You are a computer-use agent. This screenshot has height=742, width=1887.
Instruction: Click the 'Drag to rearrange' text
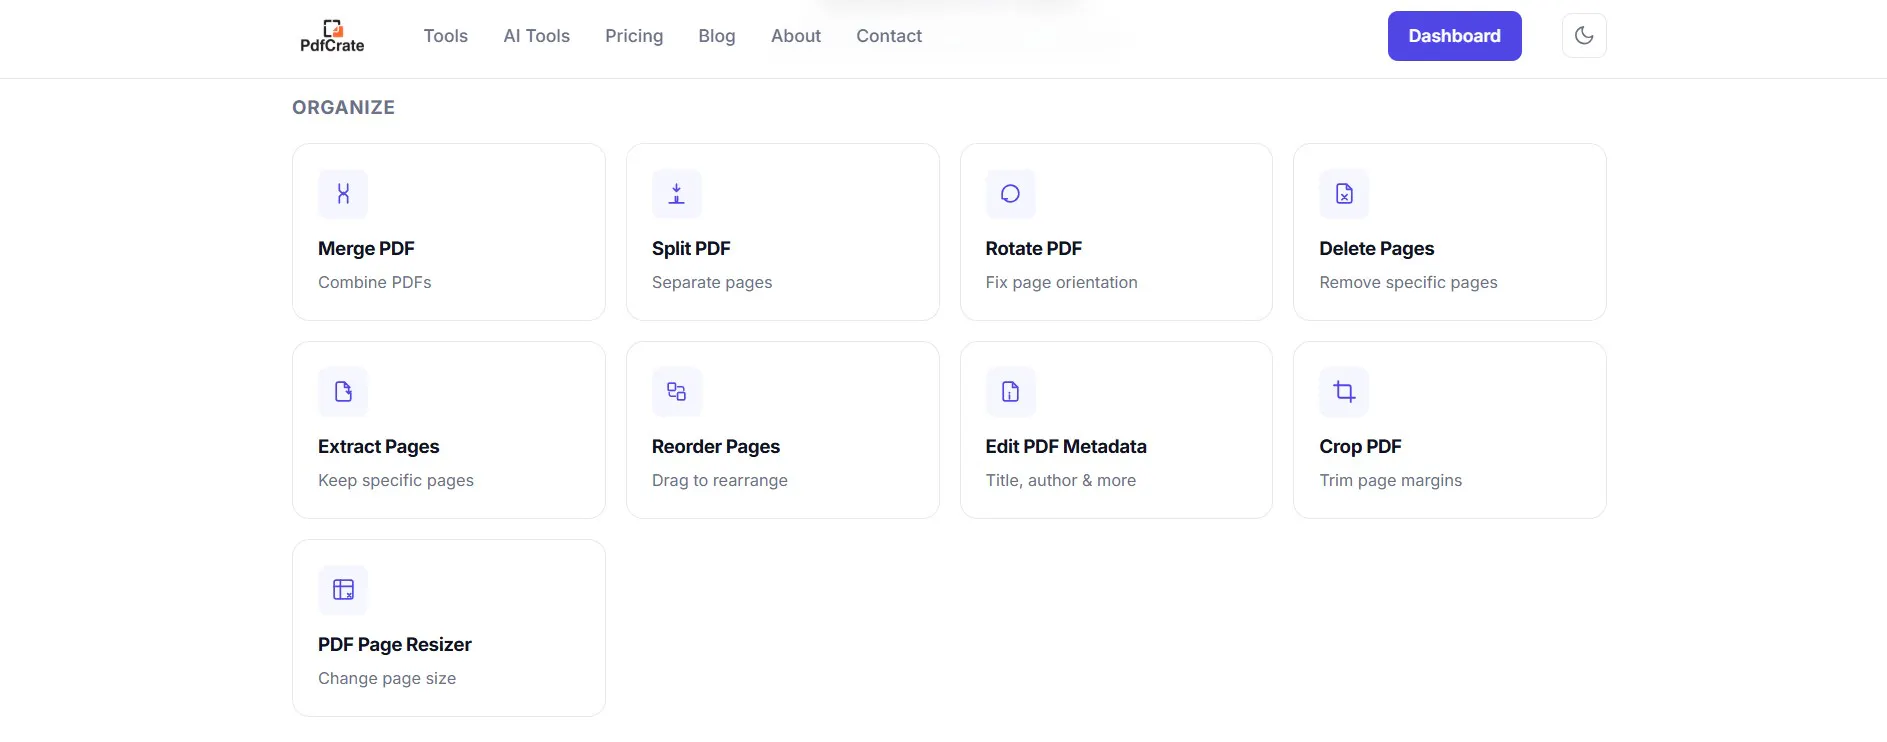[719, 481]
